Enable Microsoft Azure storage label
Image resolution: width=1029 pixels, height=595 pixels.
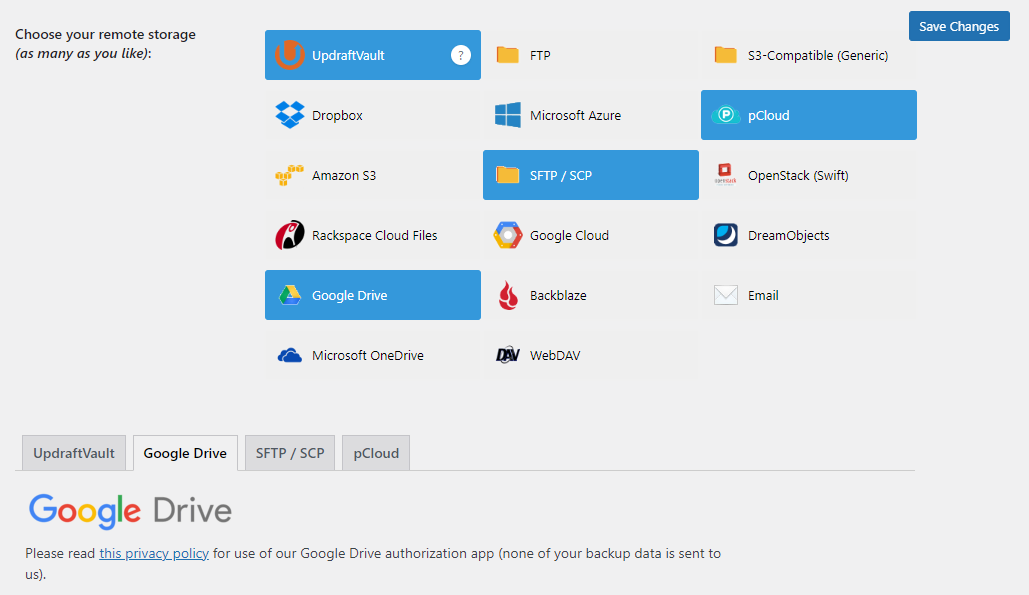(576, 115)
